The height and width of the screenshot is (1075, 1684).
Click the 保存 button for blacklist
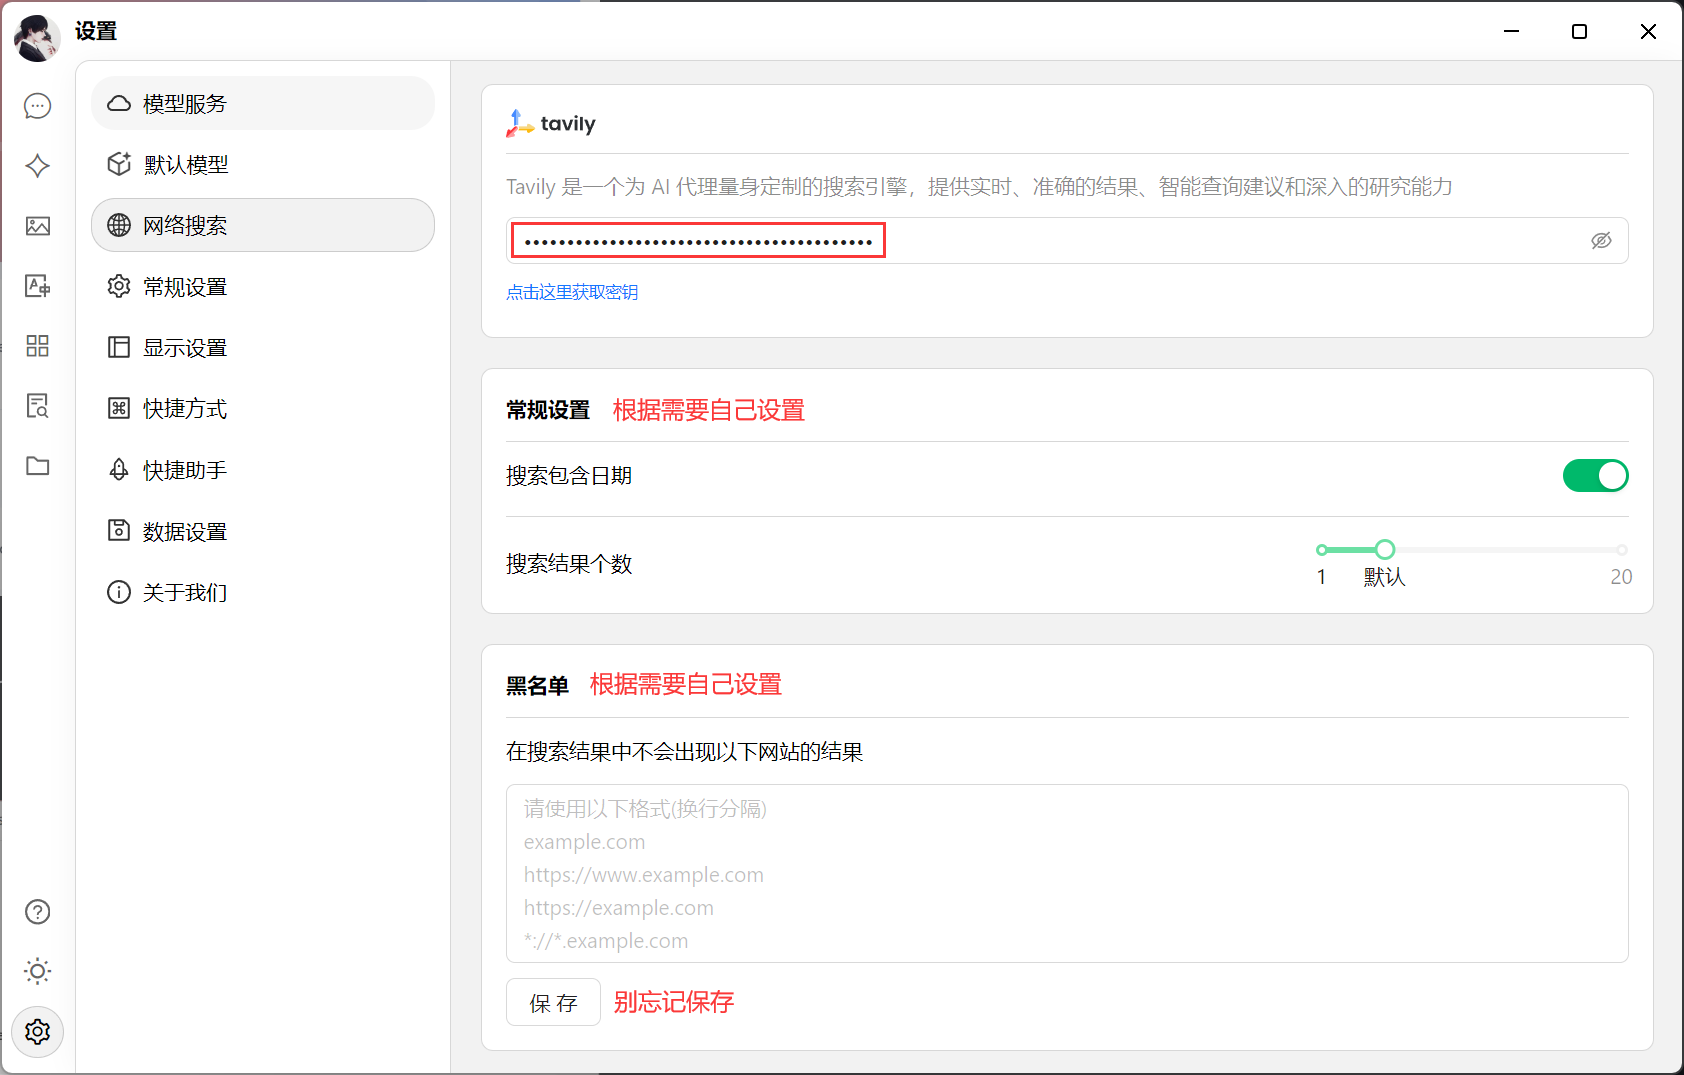tap(553, 1003)
